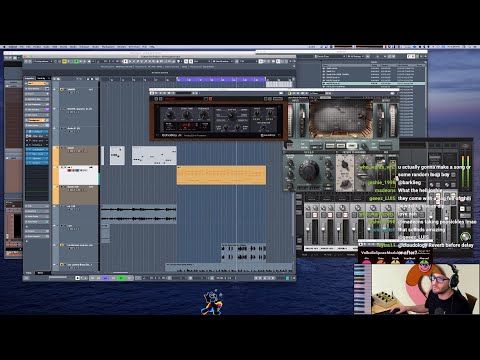Select the highlighted arrow selection tool in toolbar

pyautogui.click(x=126, y=61)
